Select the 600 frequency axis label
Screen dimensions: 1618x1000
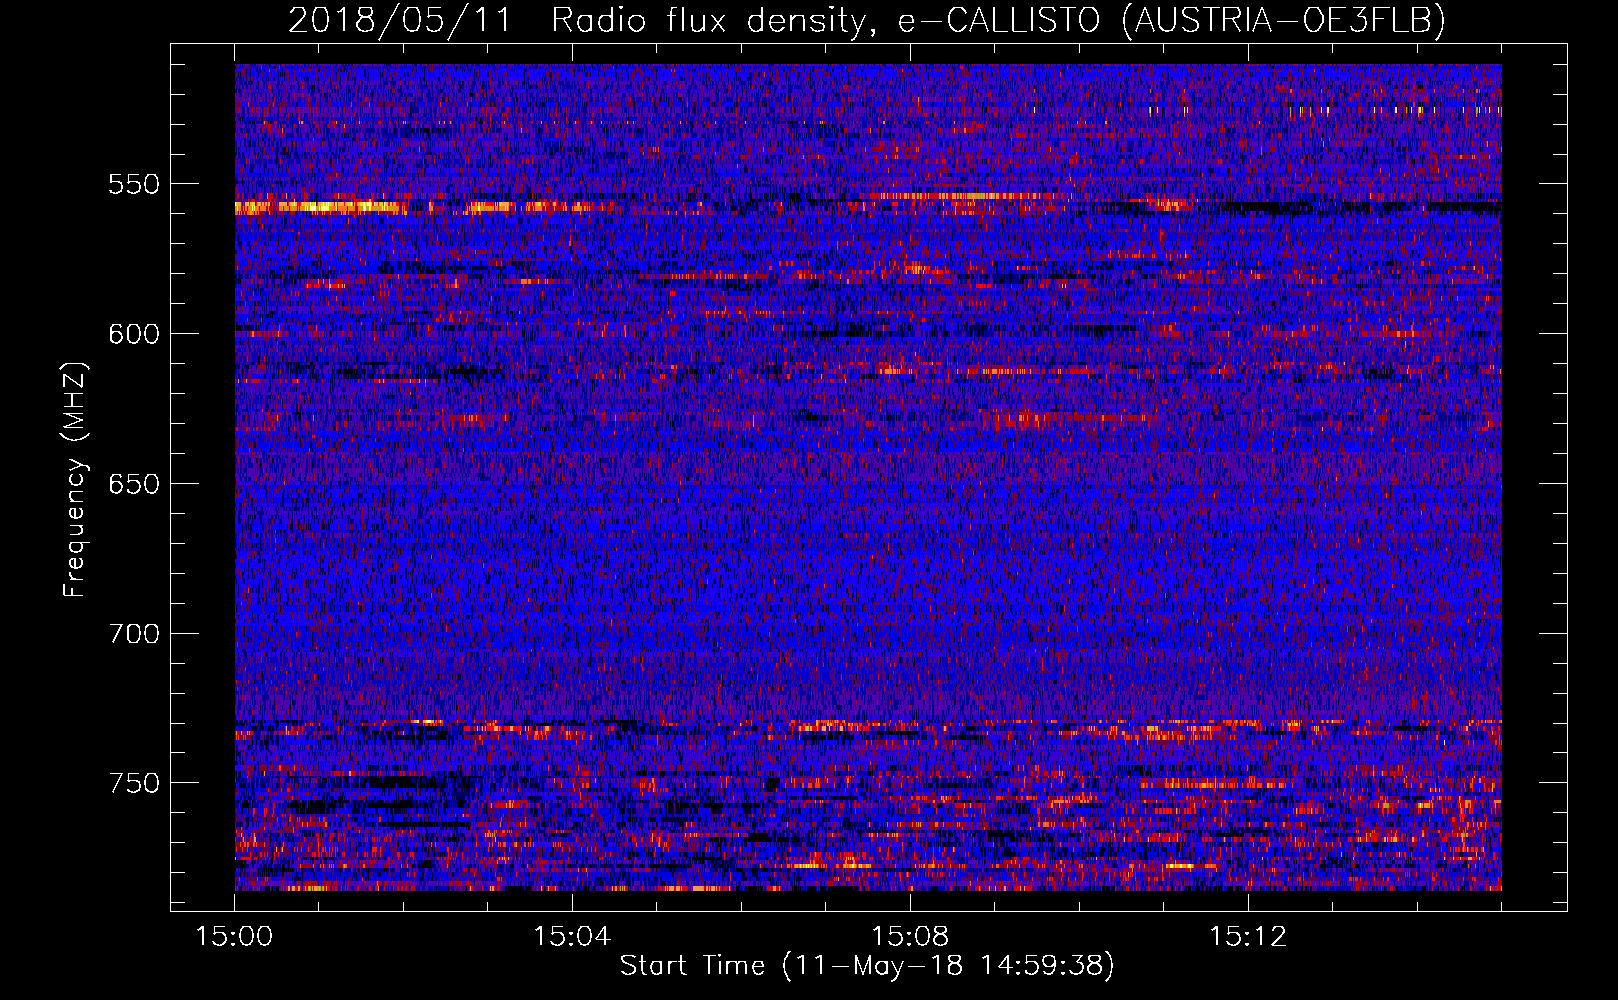(134, 334)
